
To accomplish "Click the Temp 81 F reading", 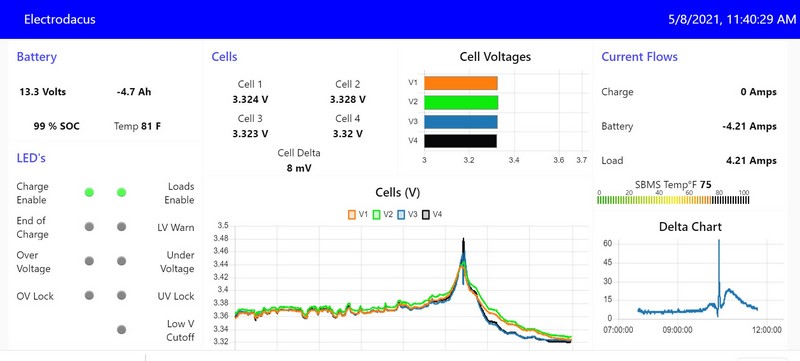I will point(137,126).
